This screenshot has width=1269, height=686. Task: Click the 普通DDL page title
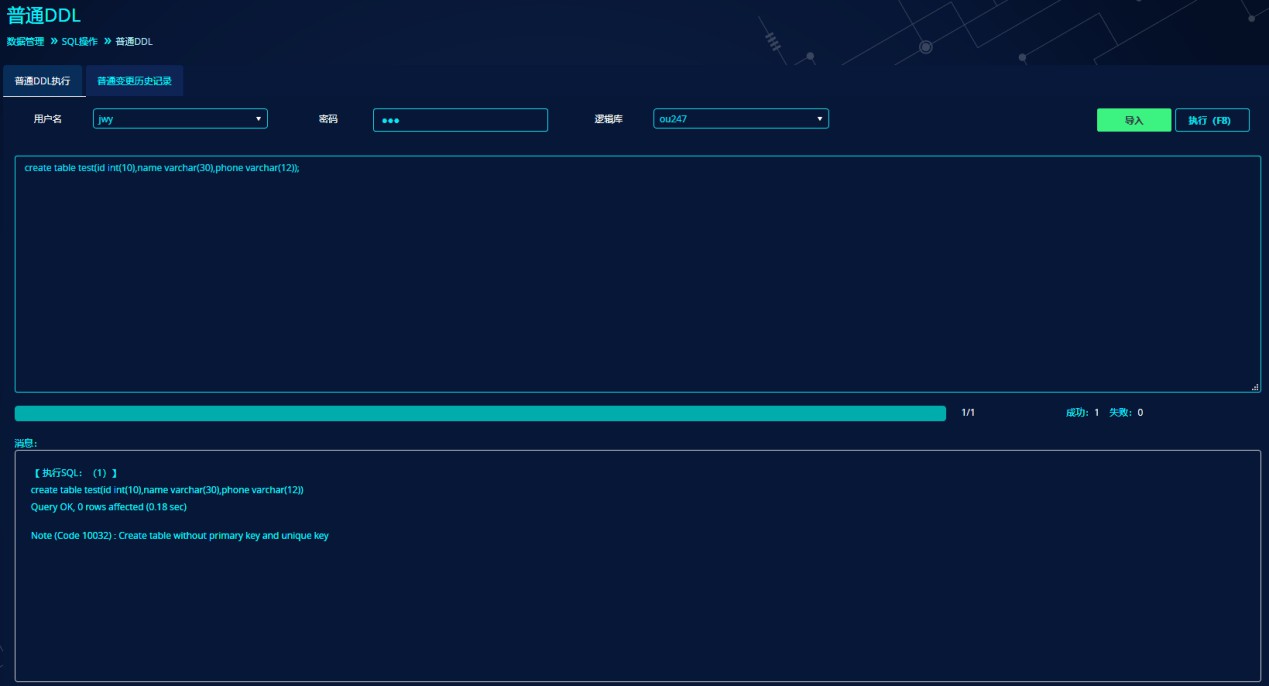pos(44,15)
